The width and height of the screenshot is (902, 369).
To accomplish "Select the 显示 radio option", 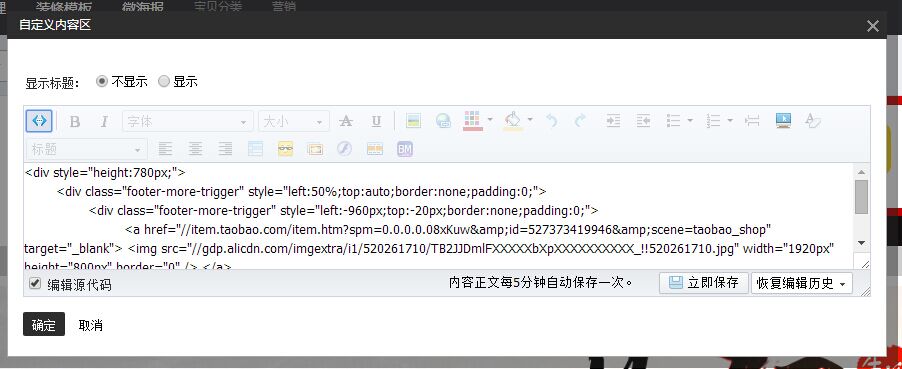I will pyautogui.click(x=164, y=81).
